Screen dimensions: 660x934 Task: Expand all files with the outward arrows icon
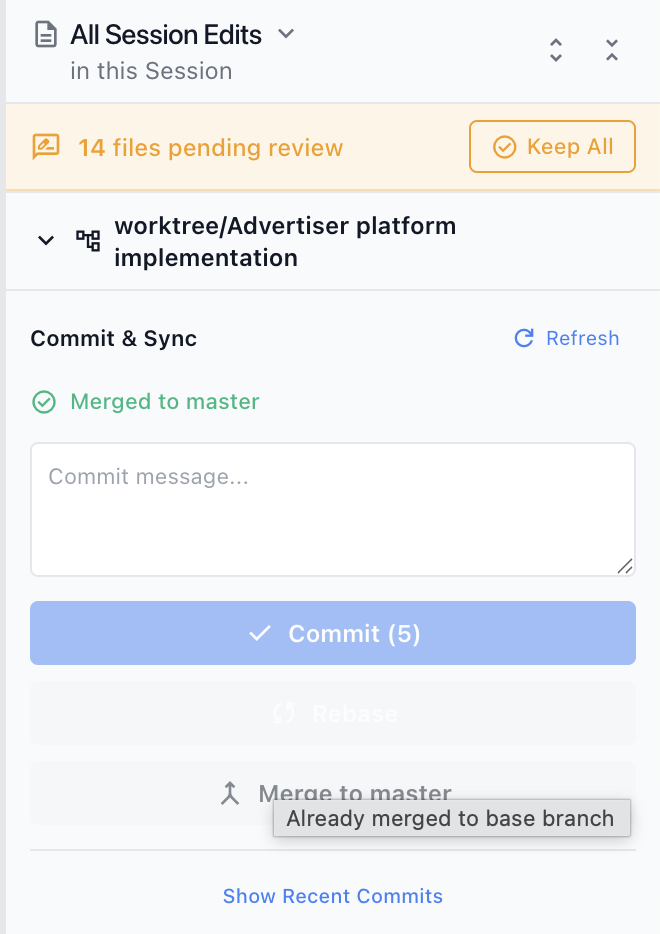click(556, 50)
